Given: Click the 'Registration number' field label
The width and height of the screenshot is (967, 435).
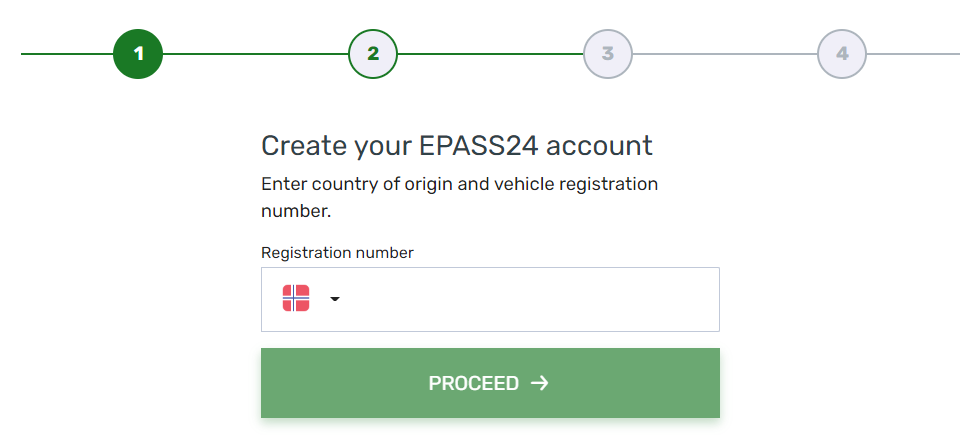Looking at the screenshot, I should (337, 253).
